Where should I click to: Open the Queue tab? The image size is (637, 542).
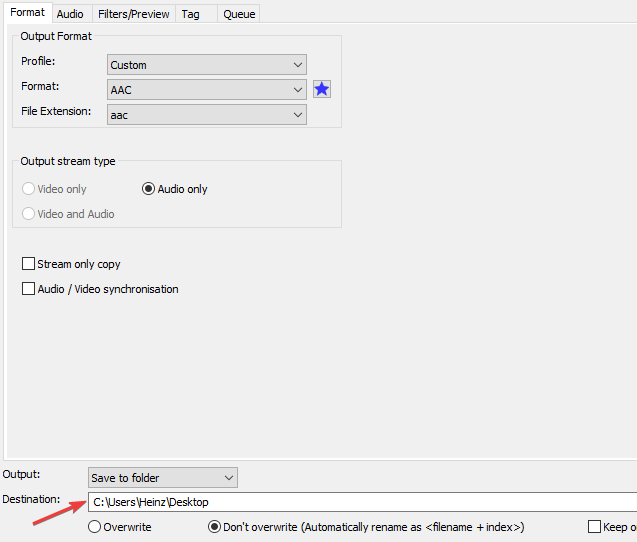[239, 14]
